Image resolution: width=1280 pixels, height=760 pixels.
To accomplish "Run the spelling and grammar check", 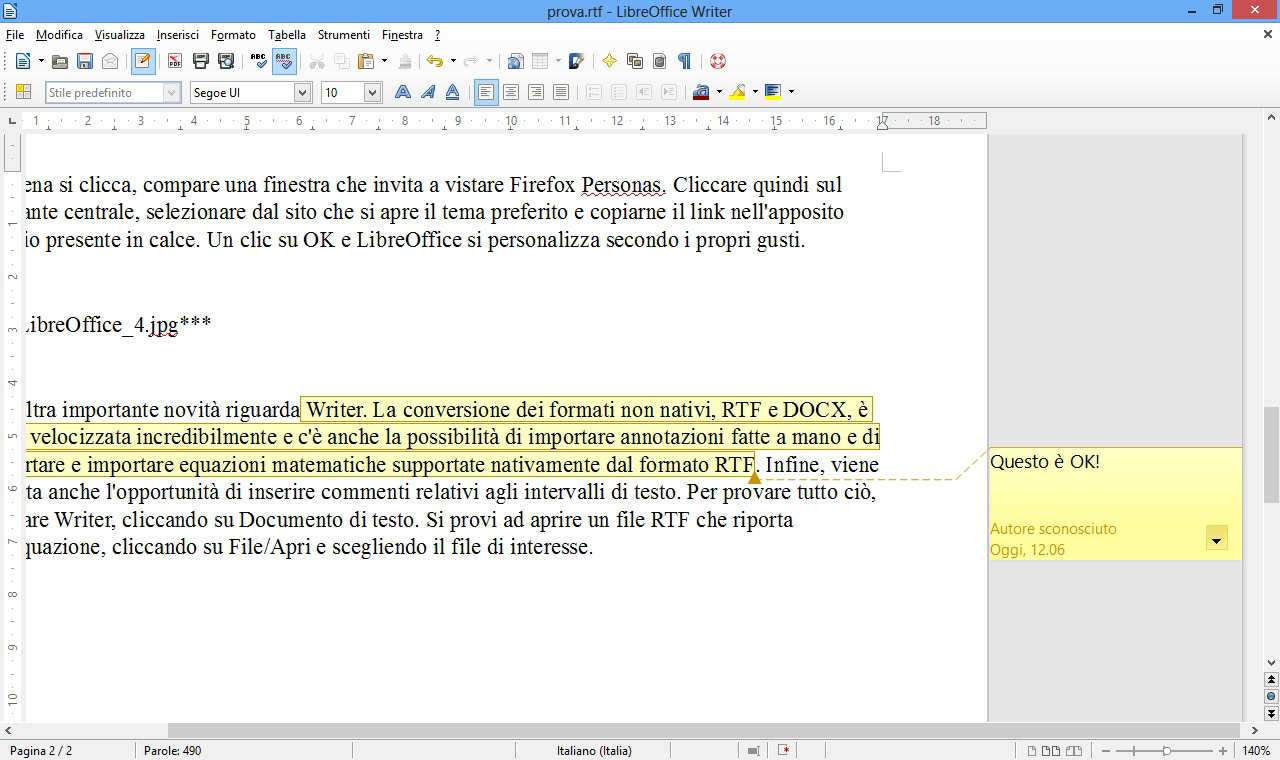I will (259, 61).
